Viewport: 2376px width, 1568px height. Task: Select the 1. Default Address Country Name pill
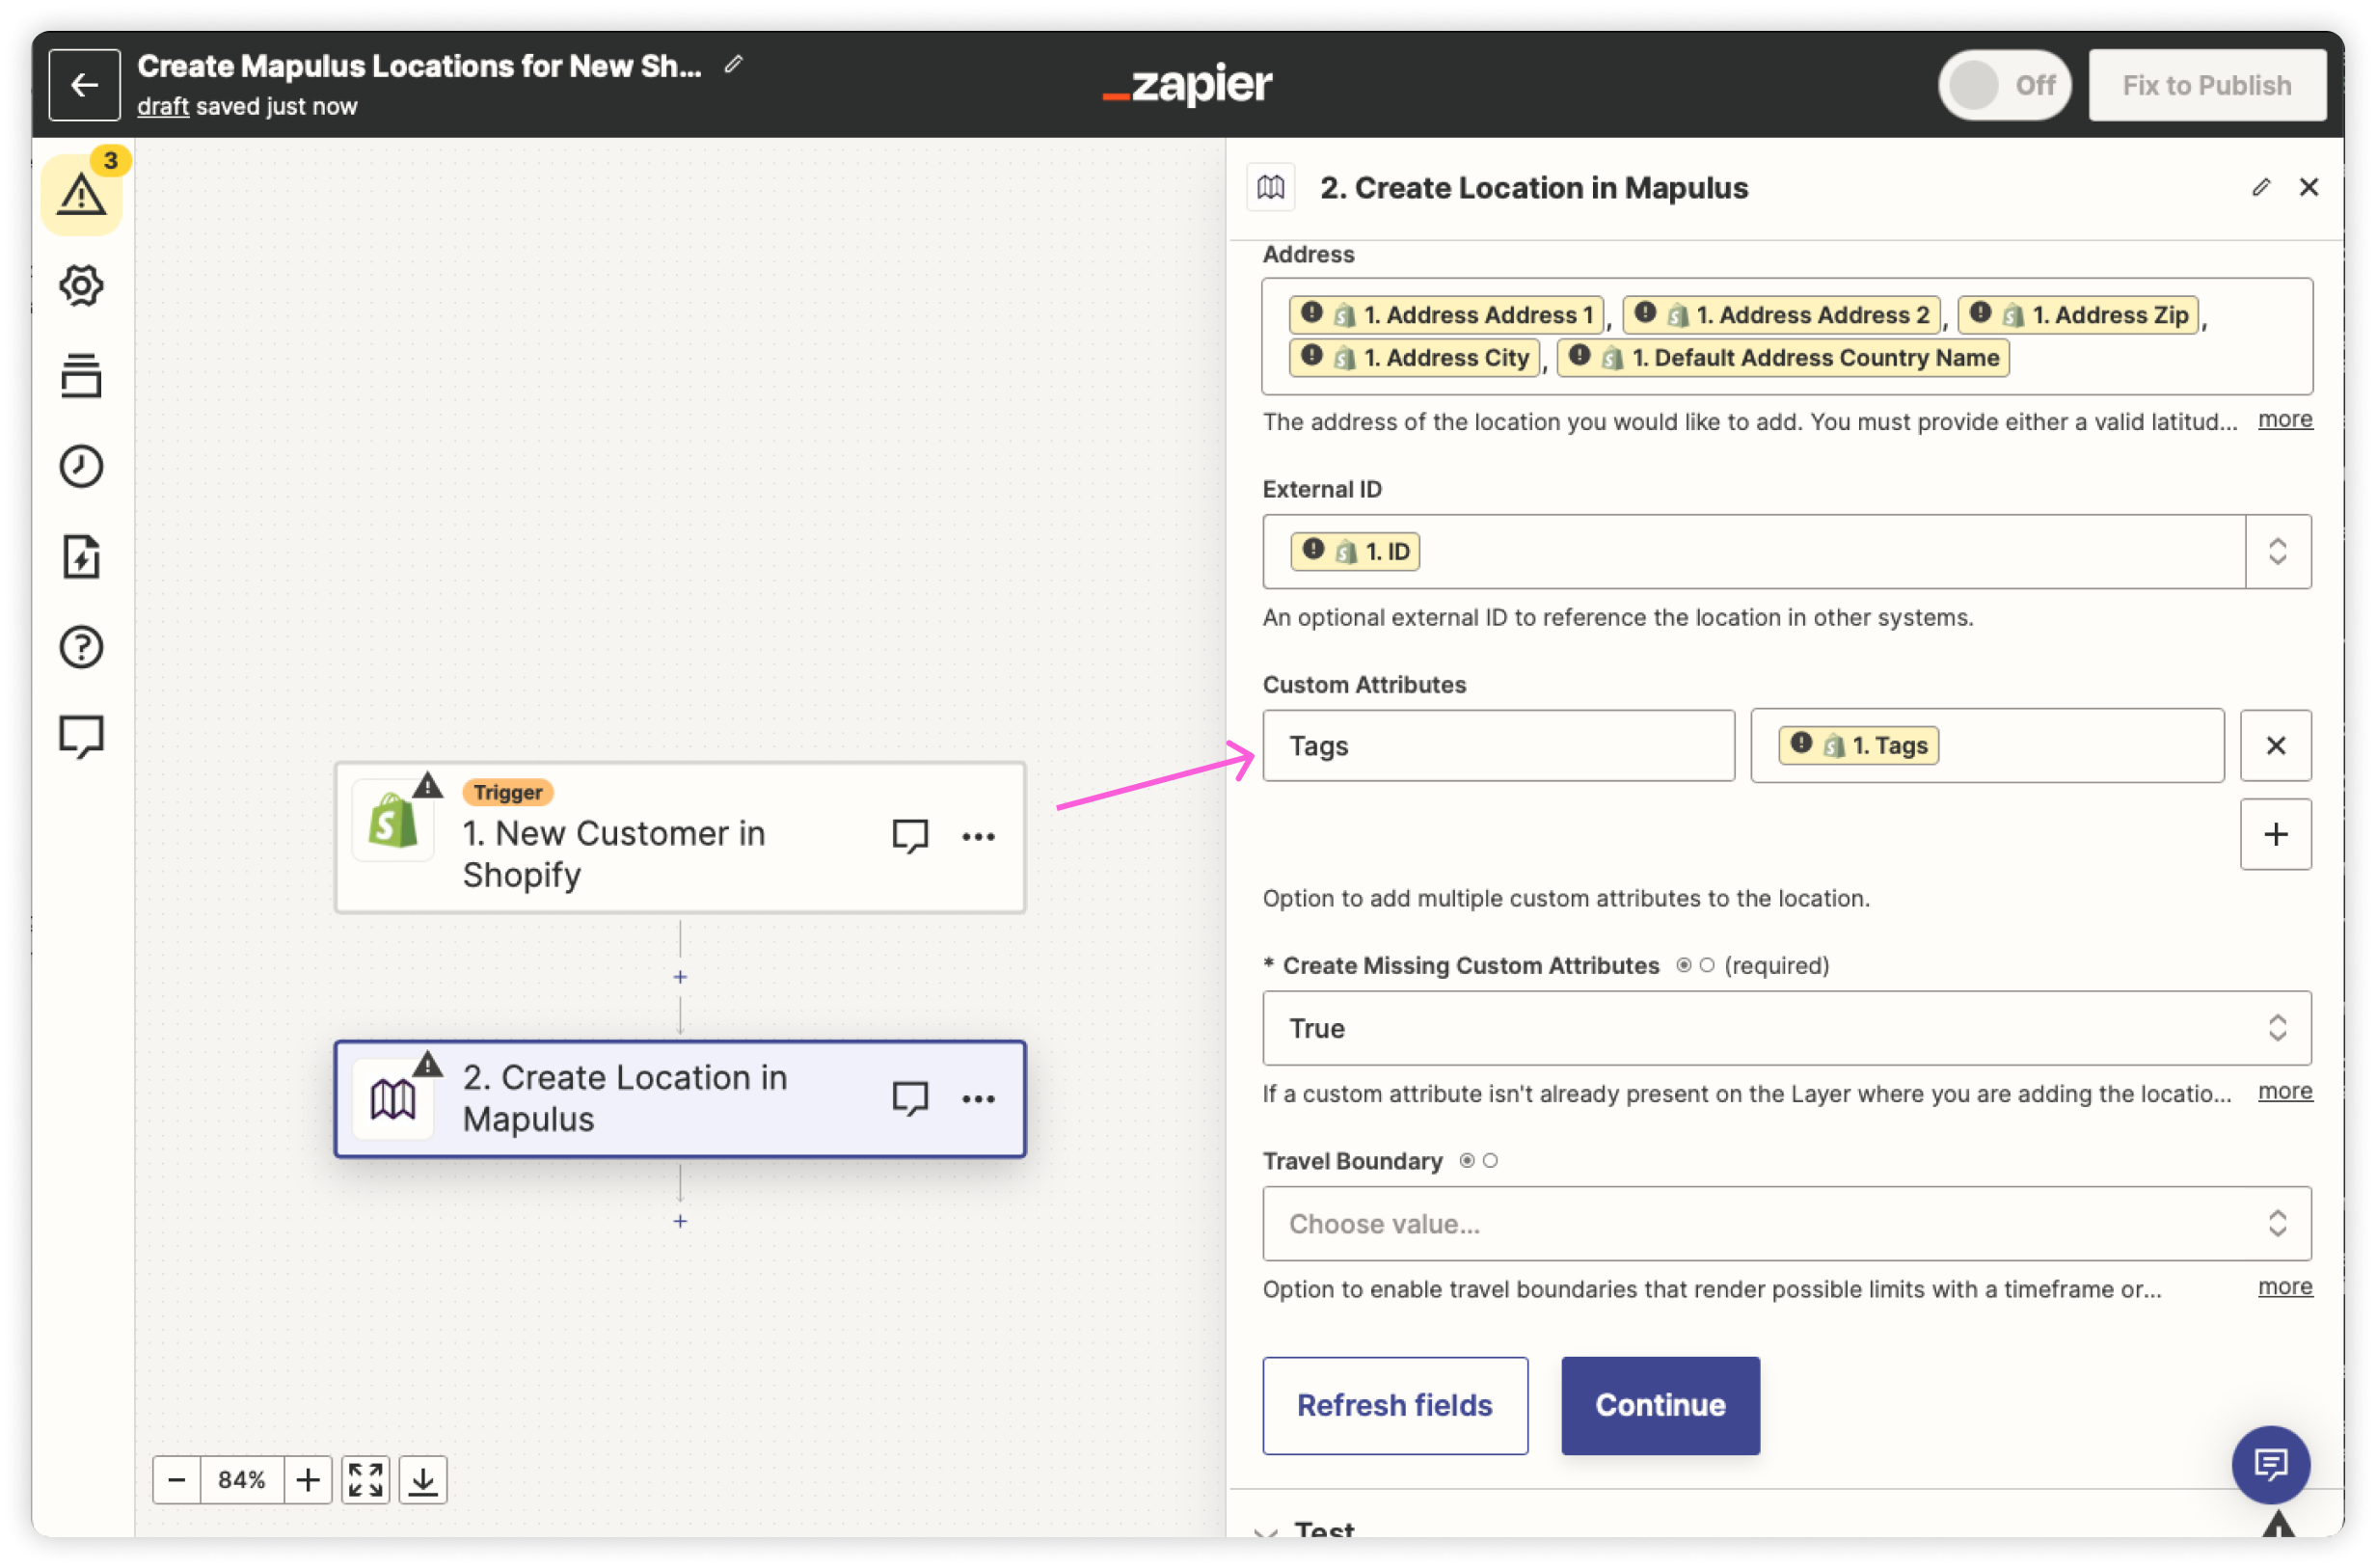coord(1782,358)
